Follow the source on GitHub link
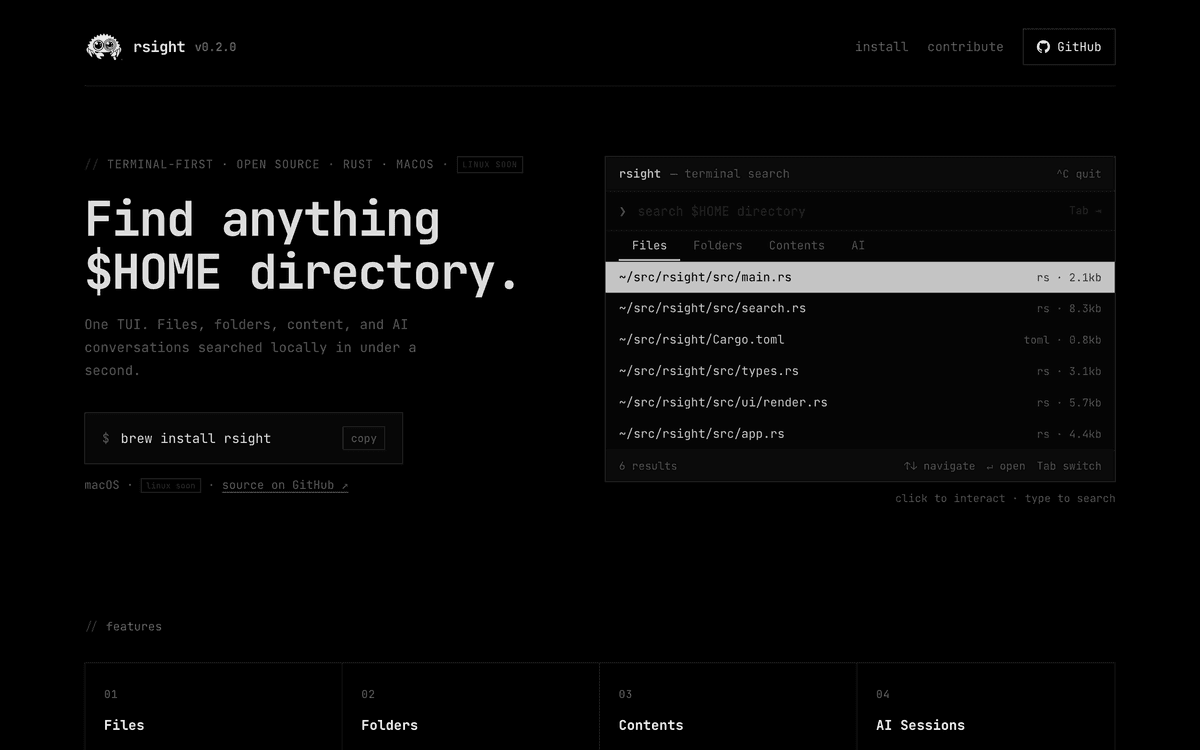1200x750 pixels. pyautogui.click(x=285, y=485)
